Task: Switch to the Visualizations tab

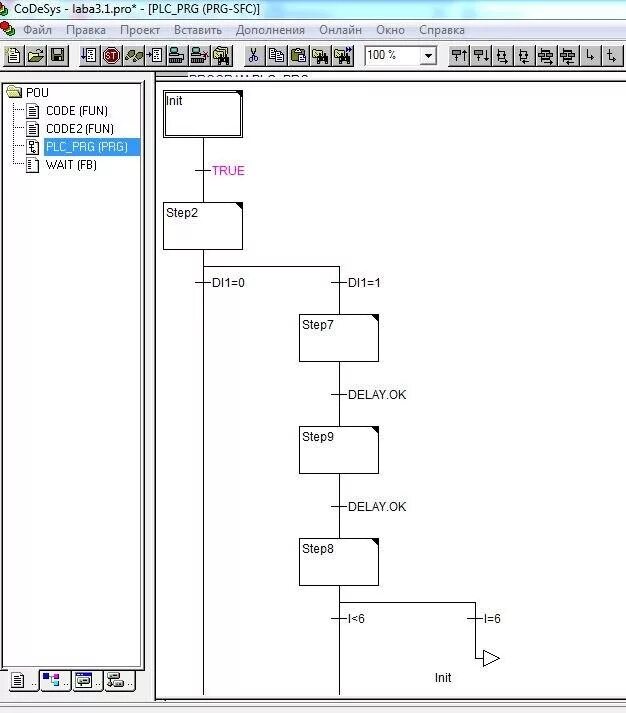Action: 88,681
